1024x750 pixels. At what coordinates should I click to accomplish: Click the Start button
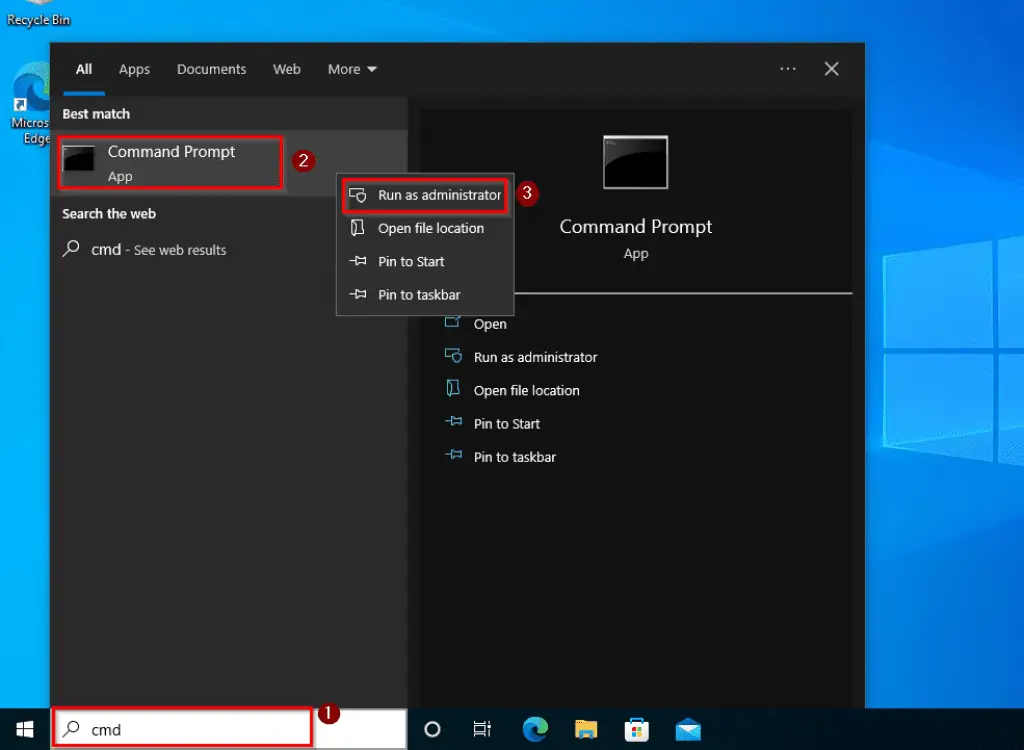click(x=24, y=729)
